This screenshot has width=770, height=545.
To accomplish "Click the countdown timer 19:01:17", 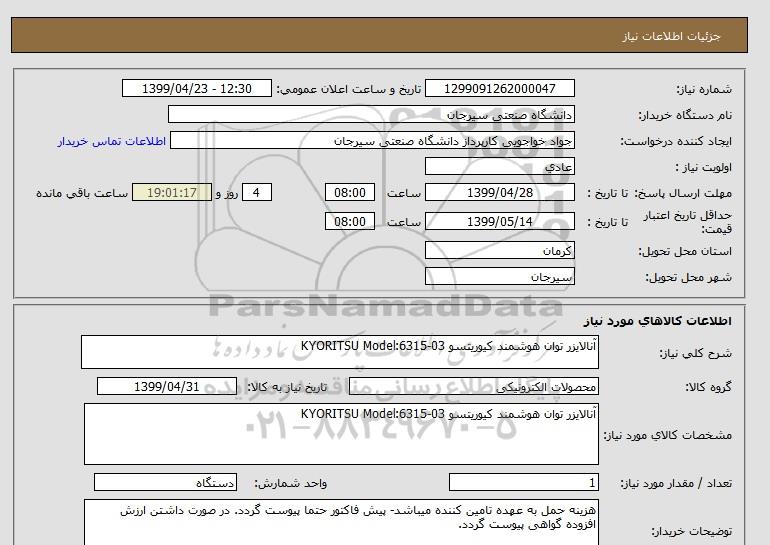I will point(172,192).
